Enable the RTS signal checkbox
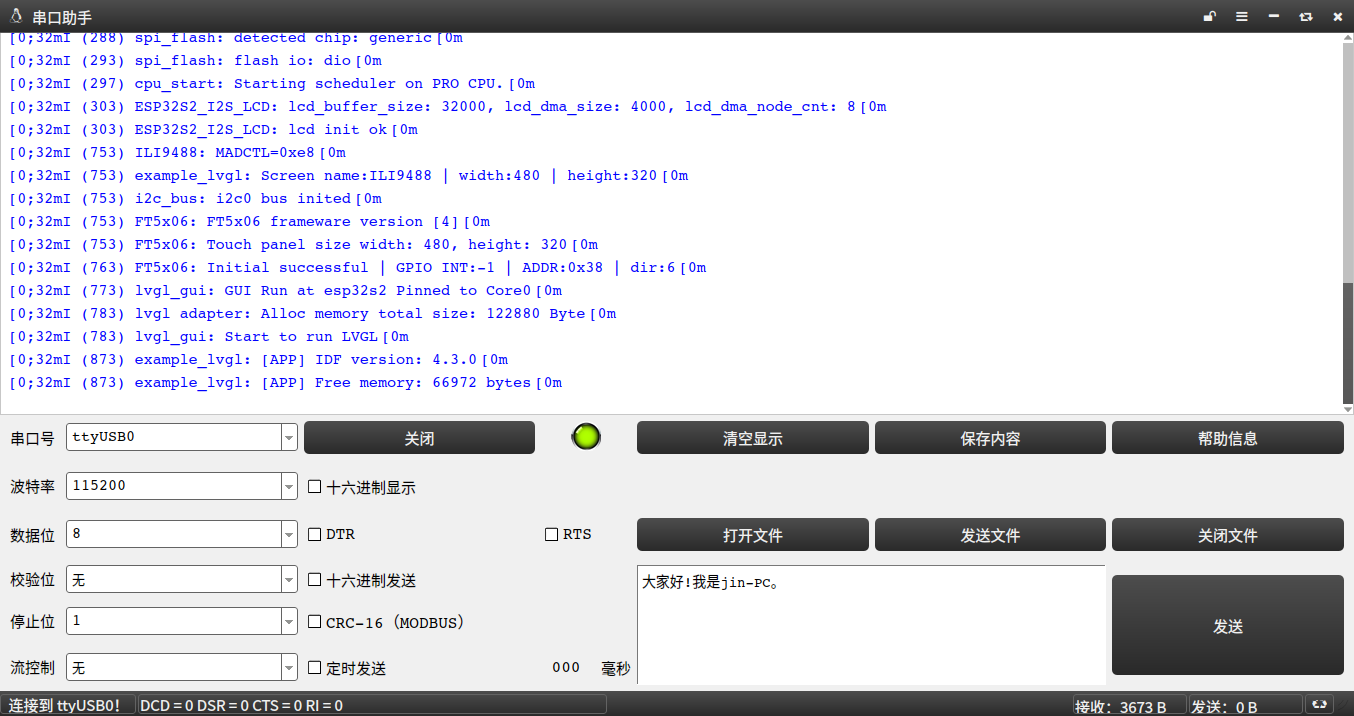1354x716 pixels. click(x=551, y=534)
